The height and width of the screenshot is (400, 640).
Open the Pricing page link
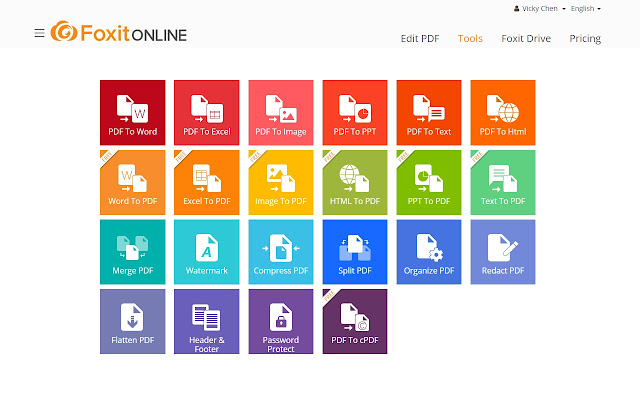[585, 39]
